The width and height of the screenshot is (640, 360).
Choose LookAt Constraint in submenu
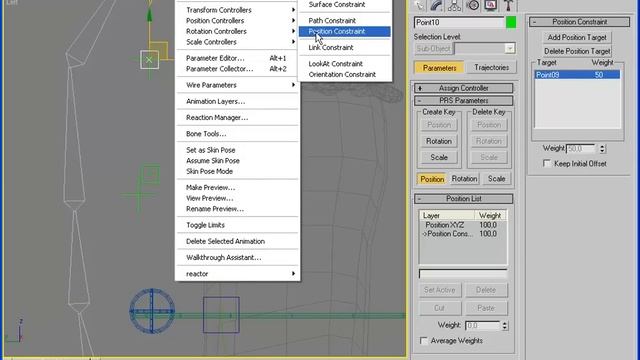(344, 64)
